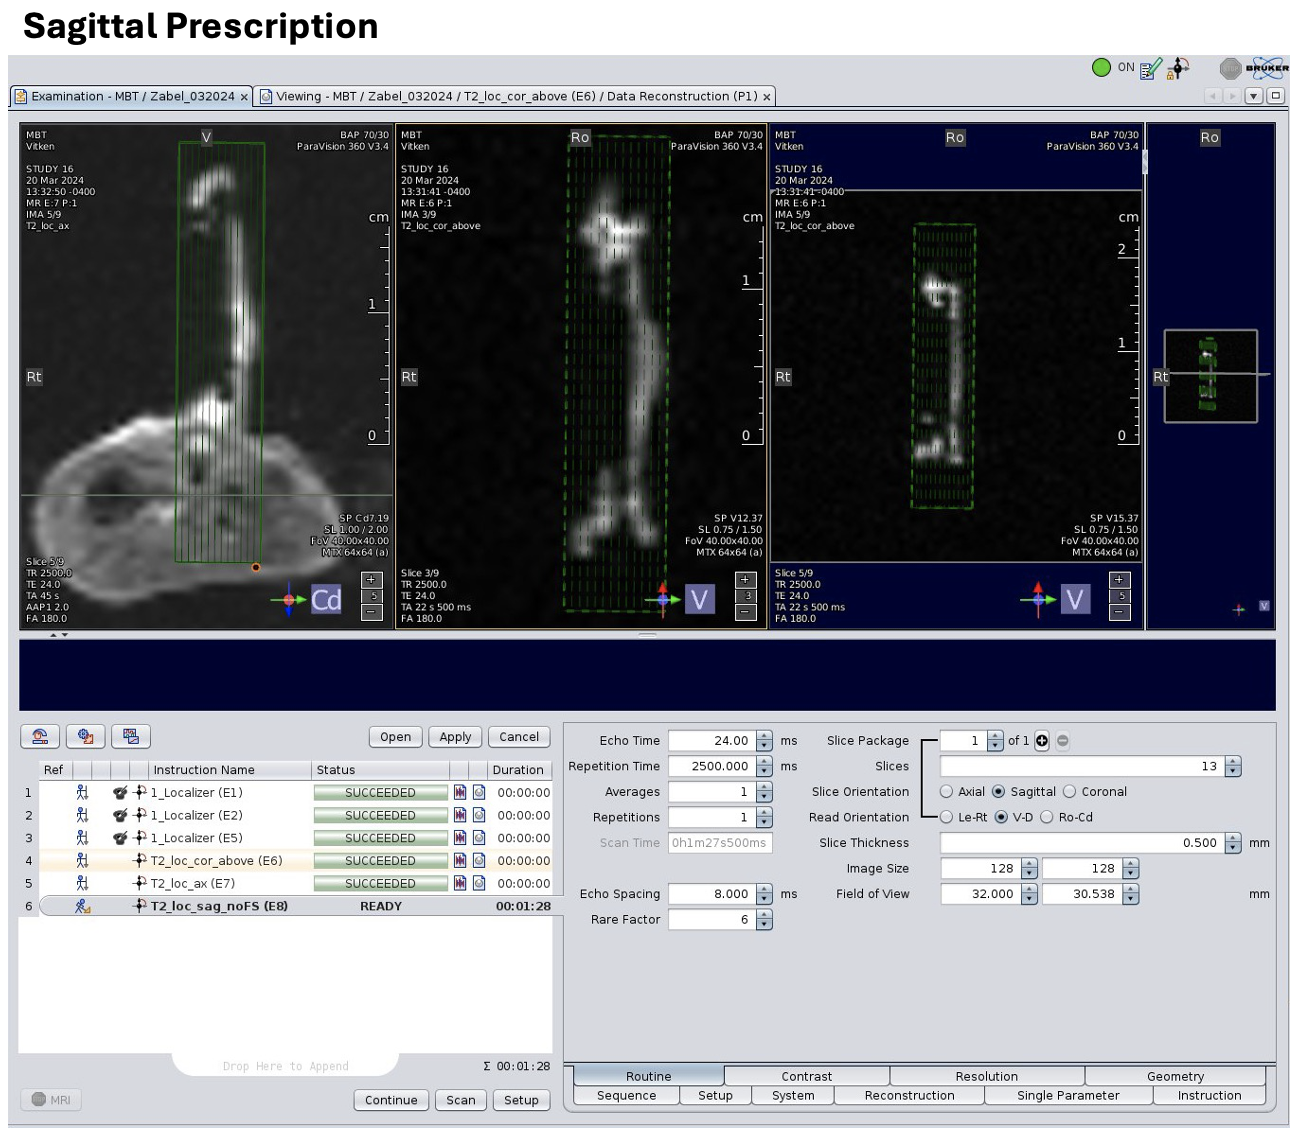
Task: Click the report icon for T2_loc_ax row
Action: 479,883
